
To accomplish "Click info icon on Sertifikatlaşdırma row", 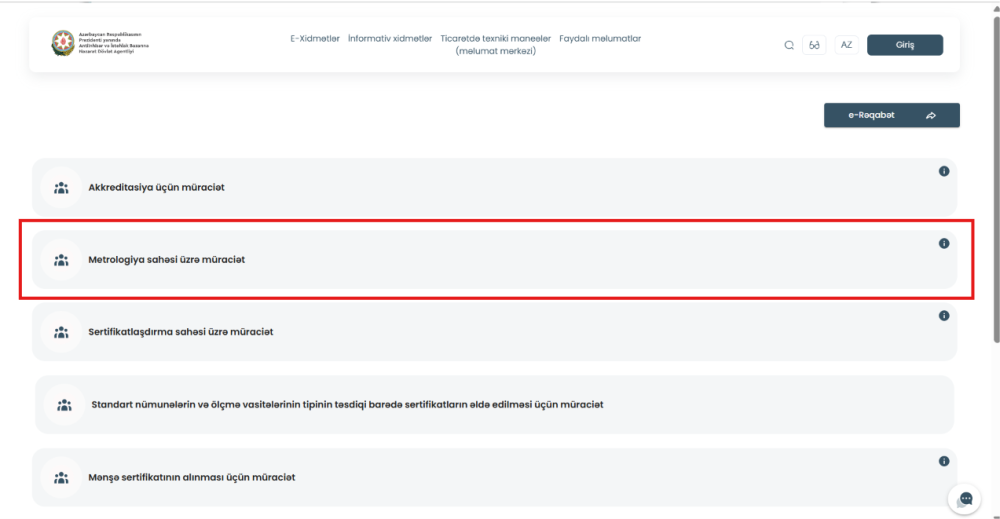I will (x=944, y=316).
